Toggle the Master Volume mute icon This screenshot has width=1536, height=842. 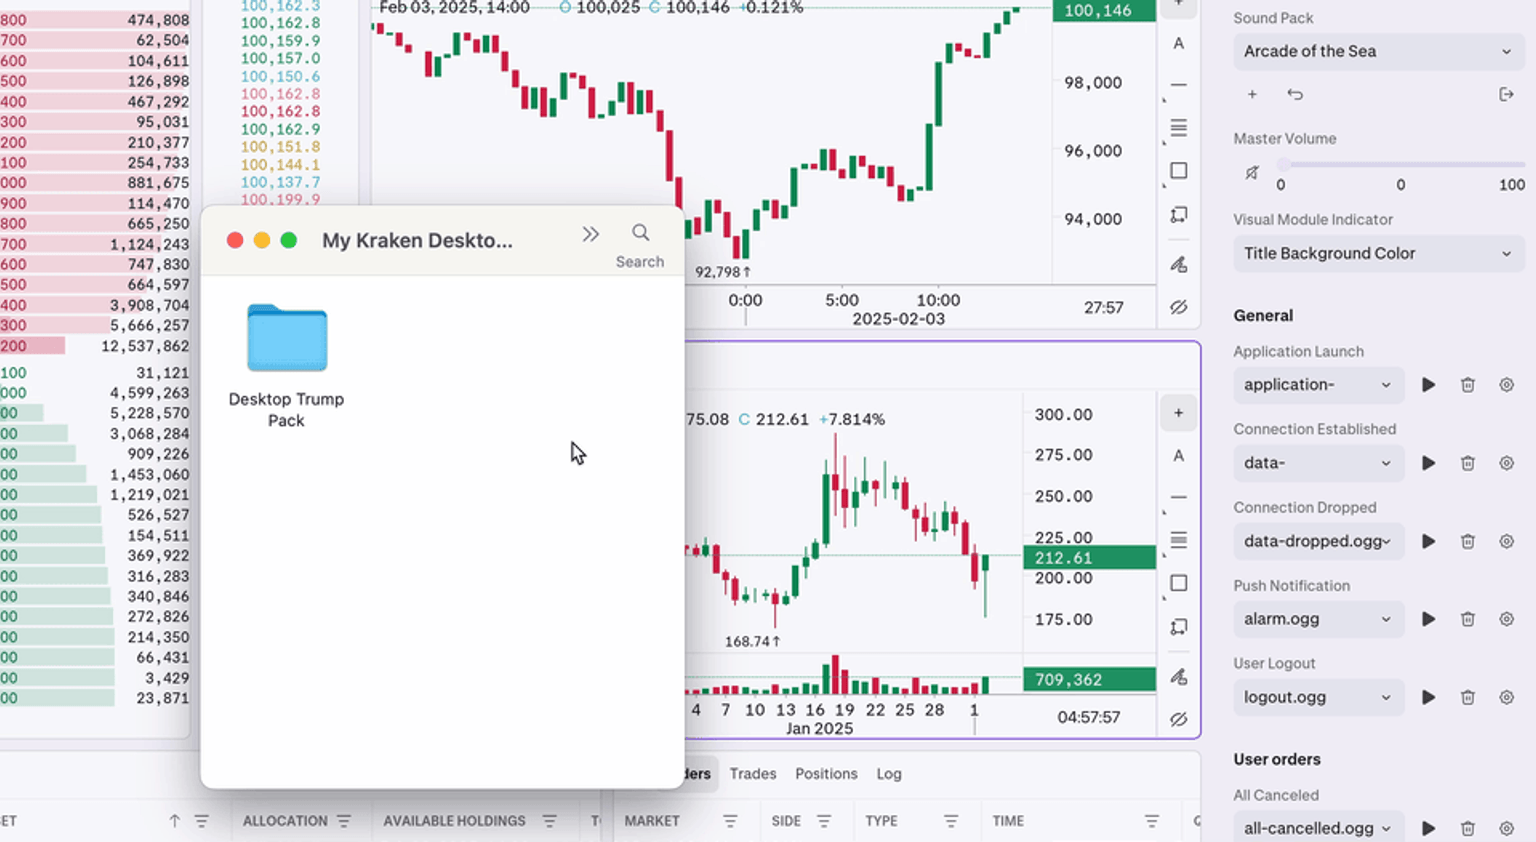click(x=1252, y=173)
